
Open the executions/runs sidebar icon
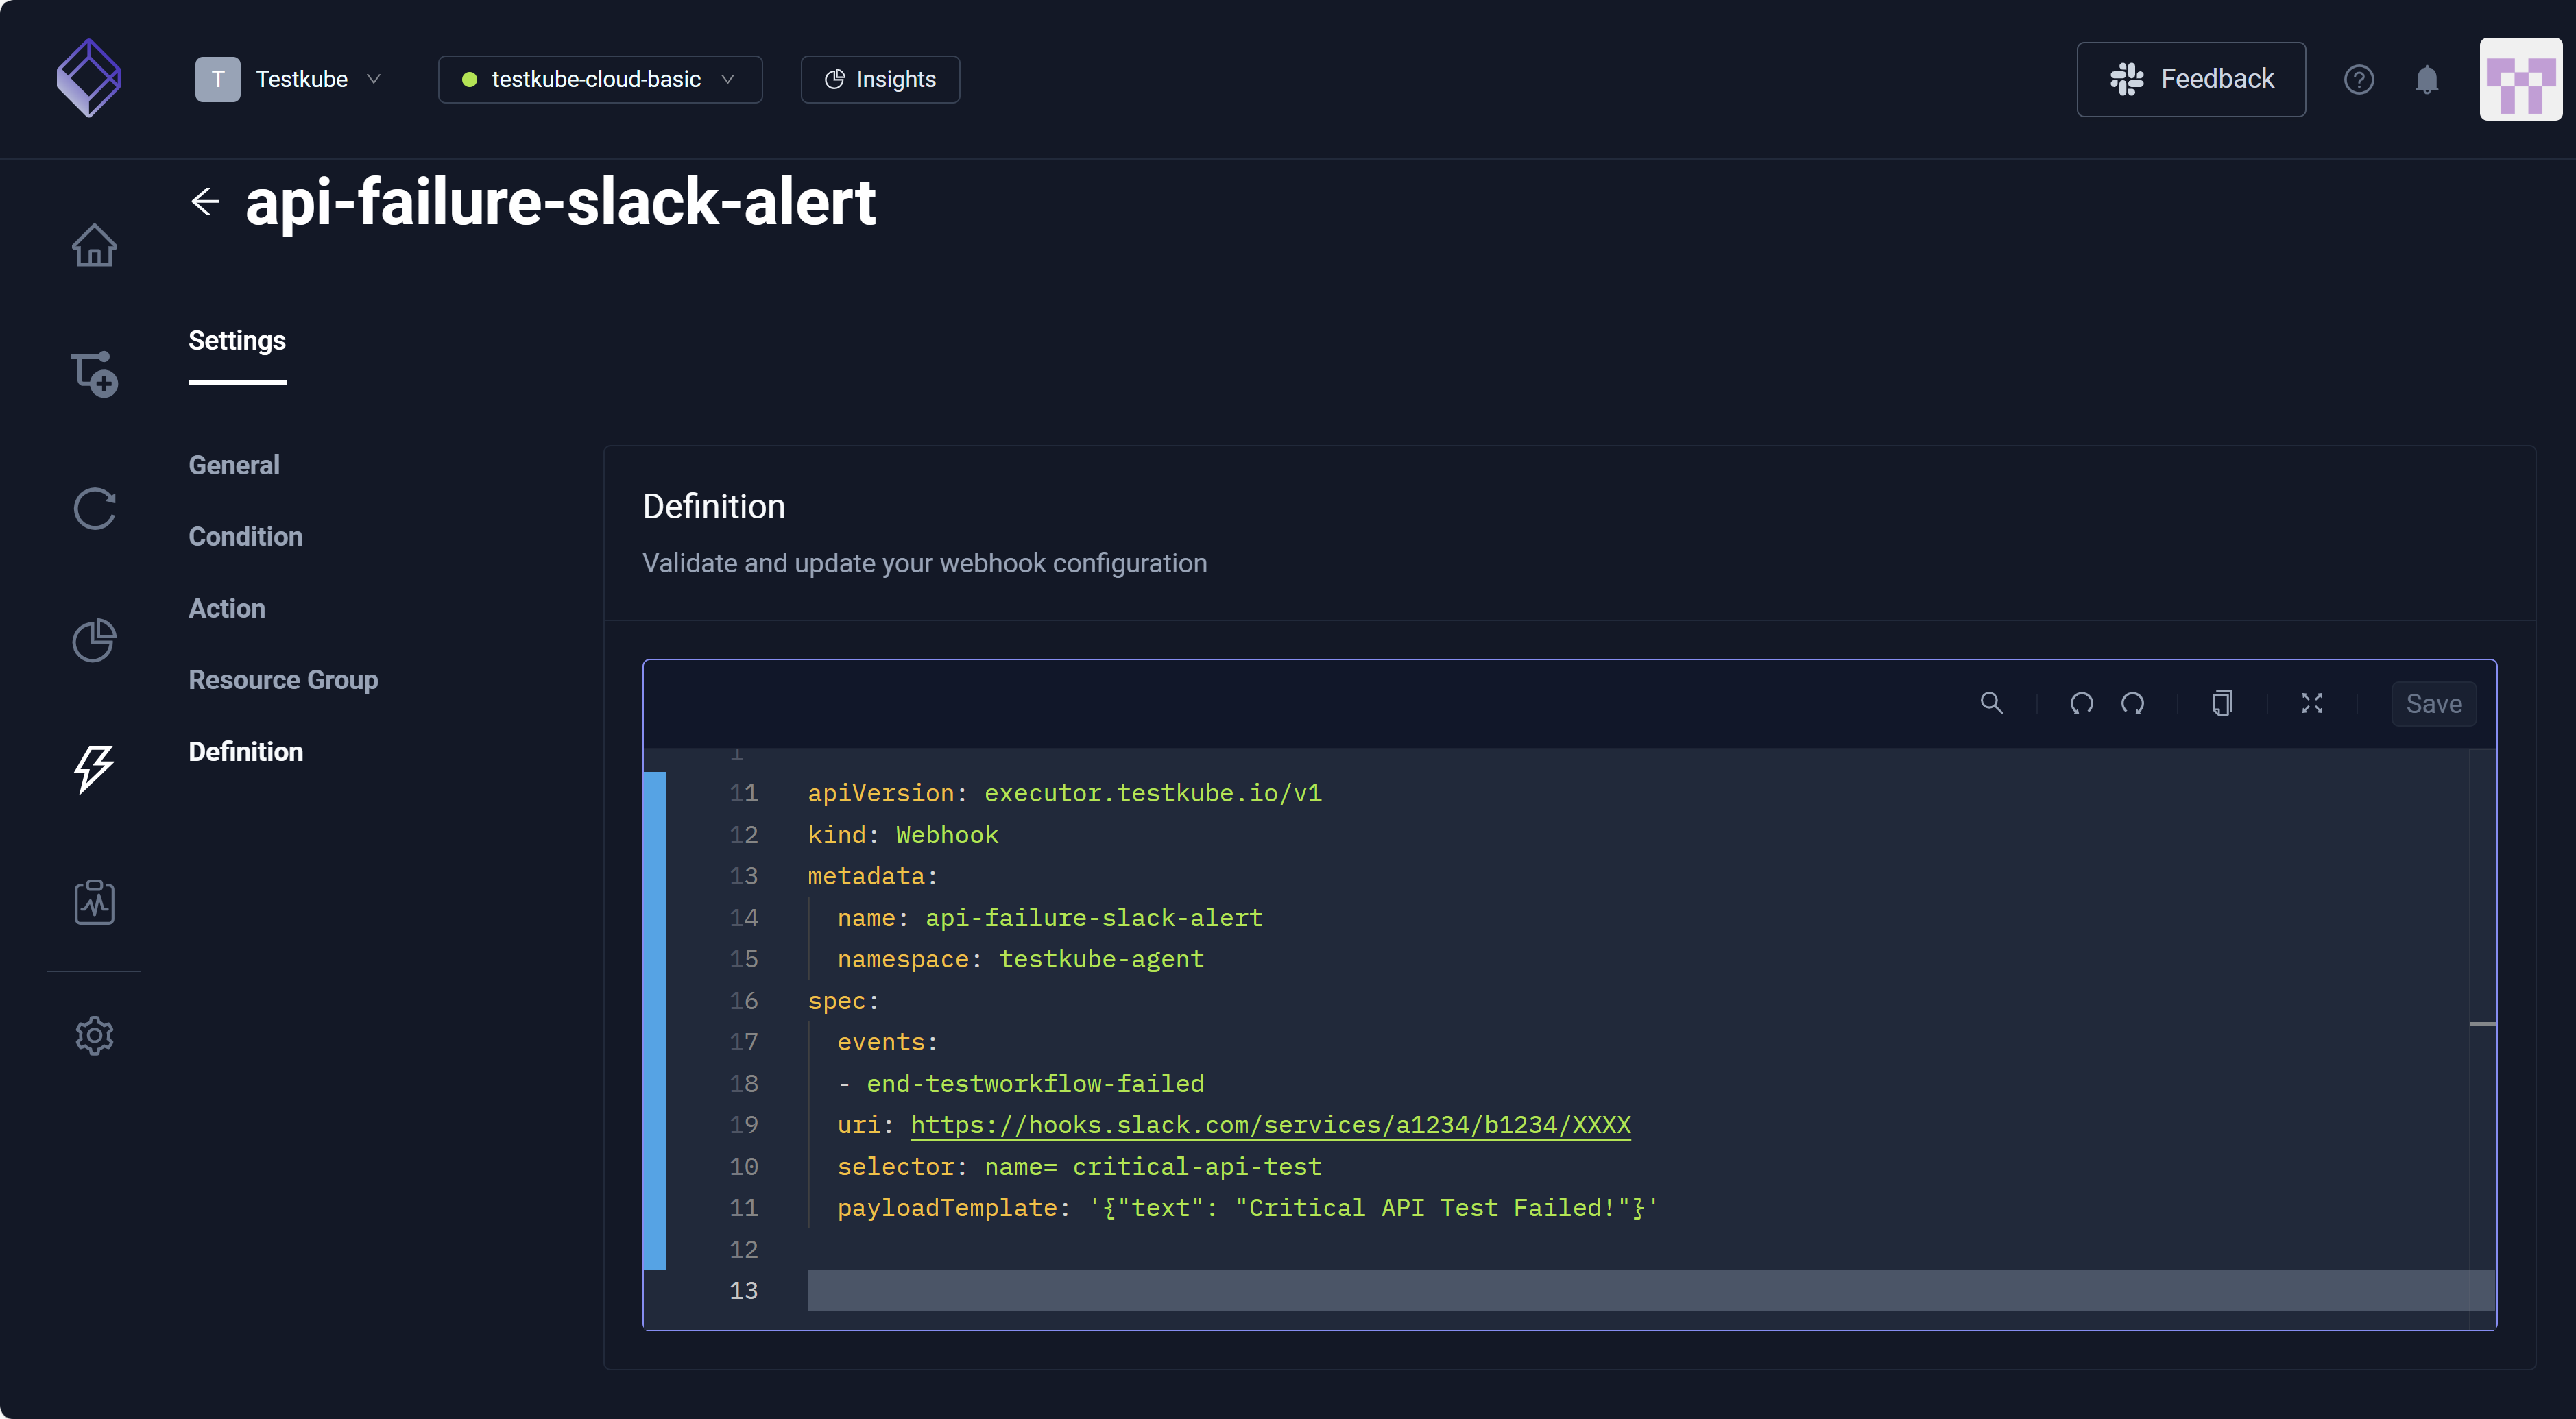coord(94,509)
